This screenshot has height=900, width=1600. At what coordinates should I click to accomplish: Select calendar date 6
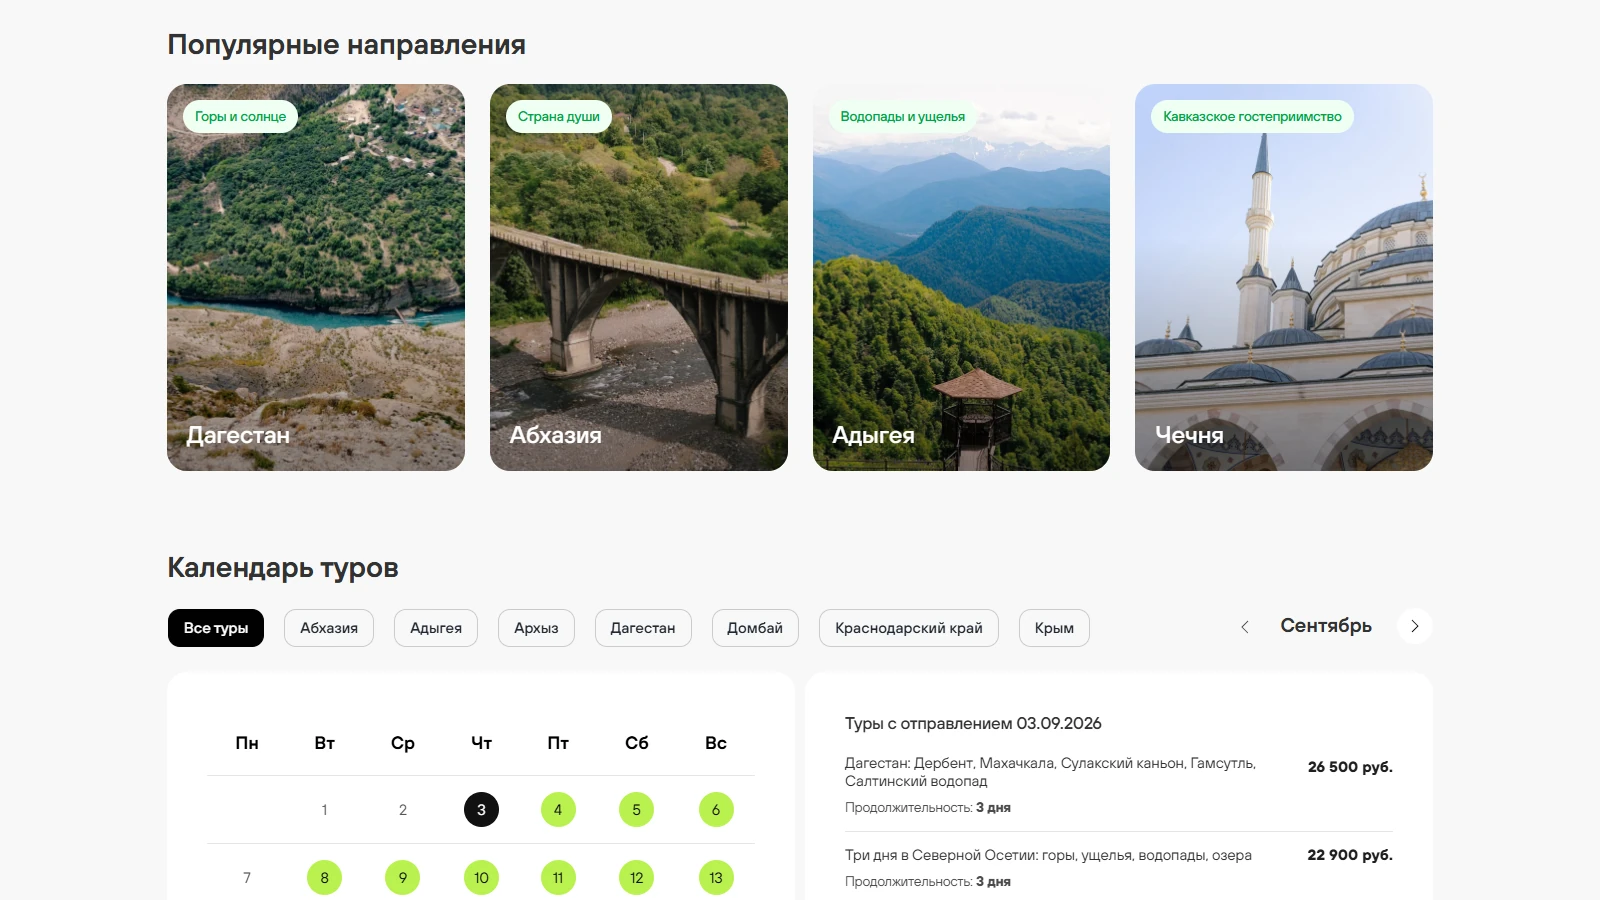[716, 810]
